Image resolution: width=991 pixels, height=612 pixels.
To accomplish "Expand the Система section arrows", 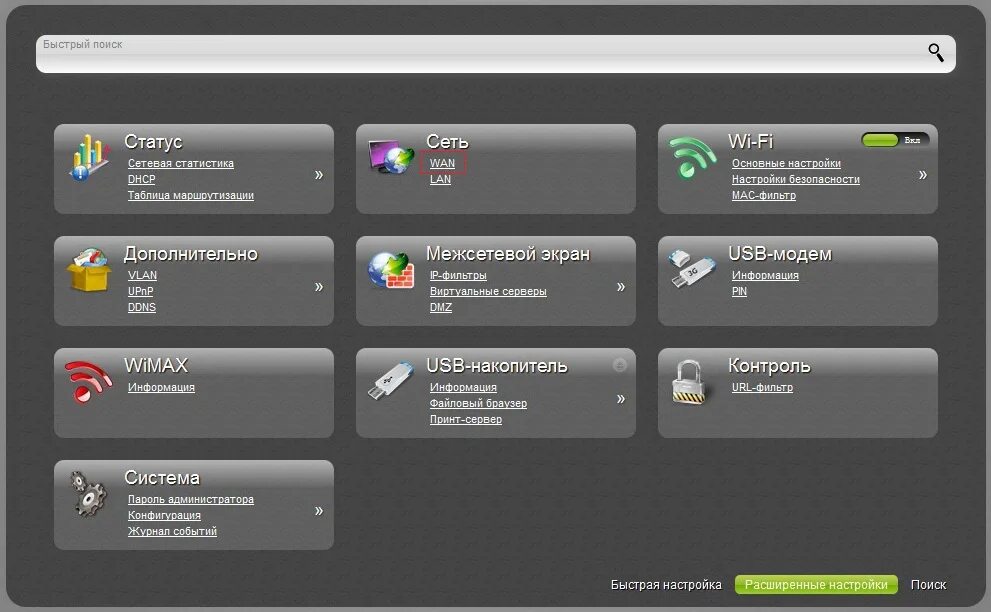I will 319,510.
